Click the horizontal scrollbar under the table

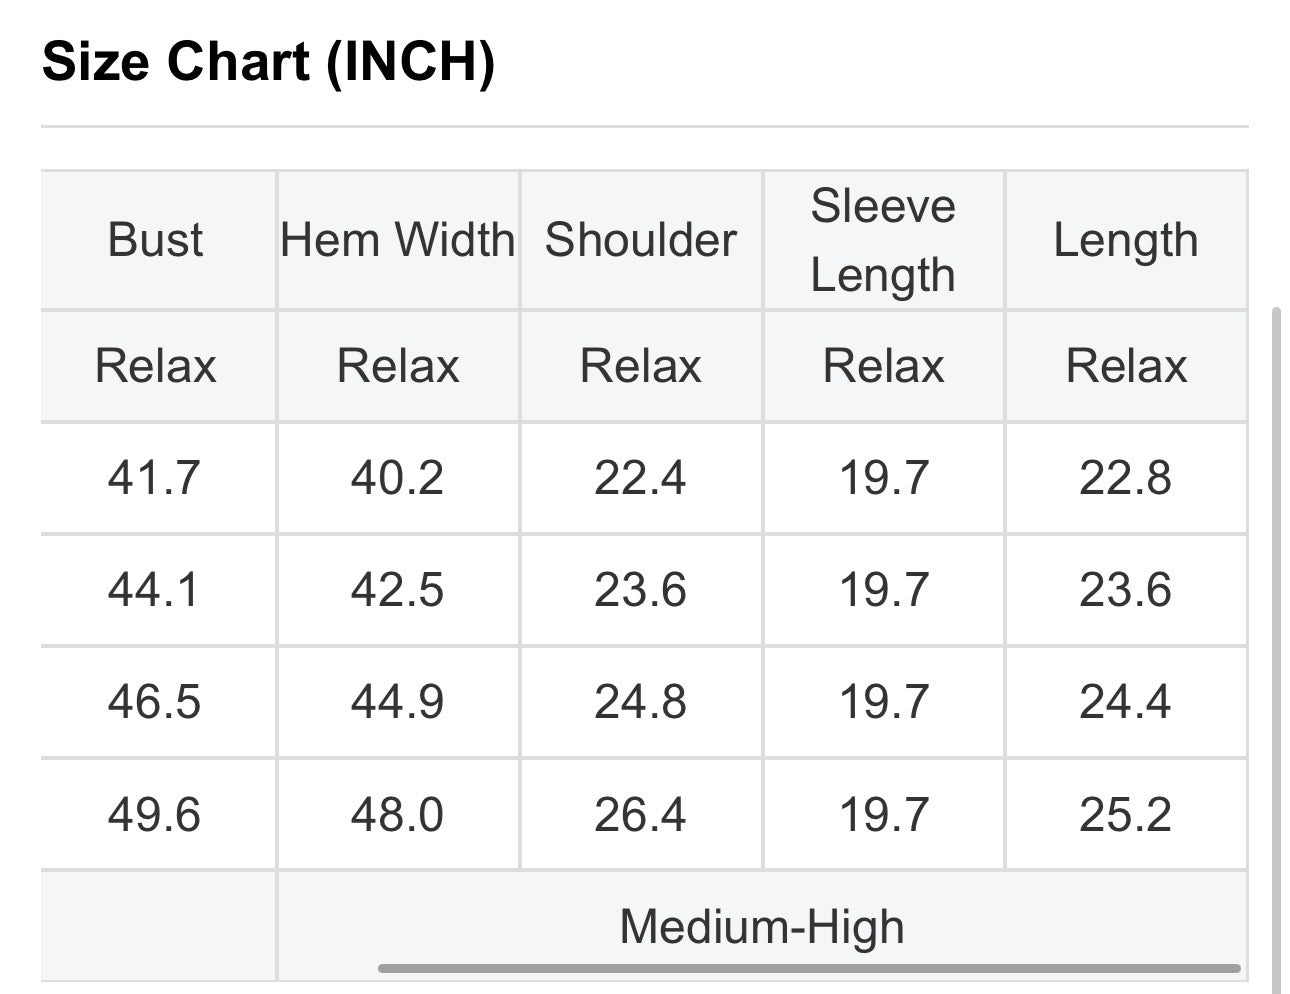809,968
